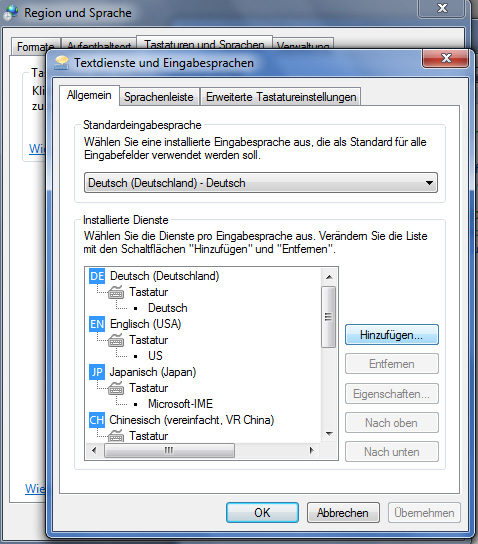Open Verwaltung tab in Region und Sprache
Screen dimensions: 478x544
pos(303,44)
